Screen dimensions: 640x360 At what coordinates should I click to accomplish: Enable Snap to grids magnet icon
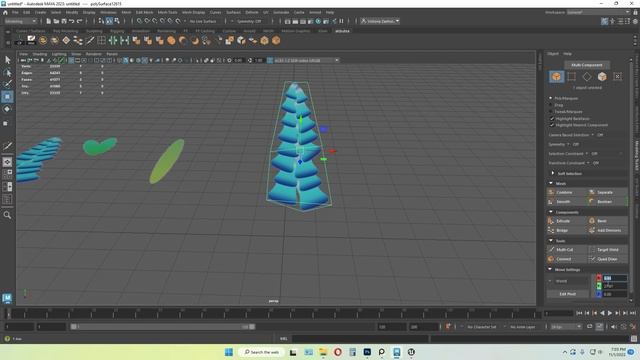click(139, 21)
